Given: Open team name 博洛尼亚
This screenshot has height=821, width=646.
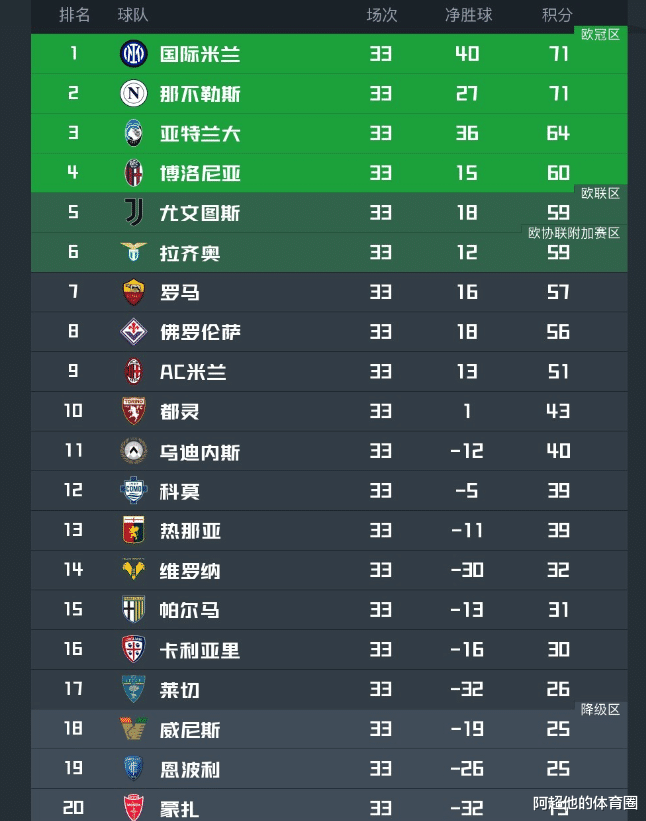Looking at the screenshot, I should coord(200,173).
